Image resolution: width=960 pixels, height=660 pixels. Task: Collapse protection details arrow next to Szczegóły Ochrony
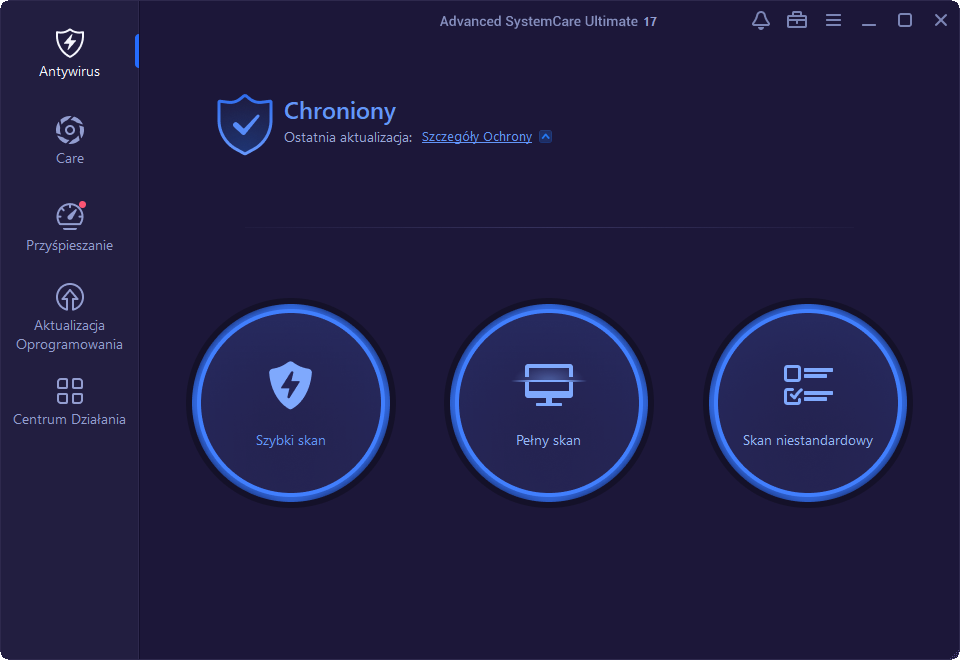[x=546, y=137]
